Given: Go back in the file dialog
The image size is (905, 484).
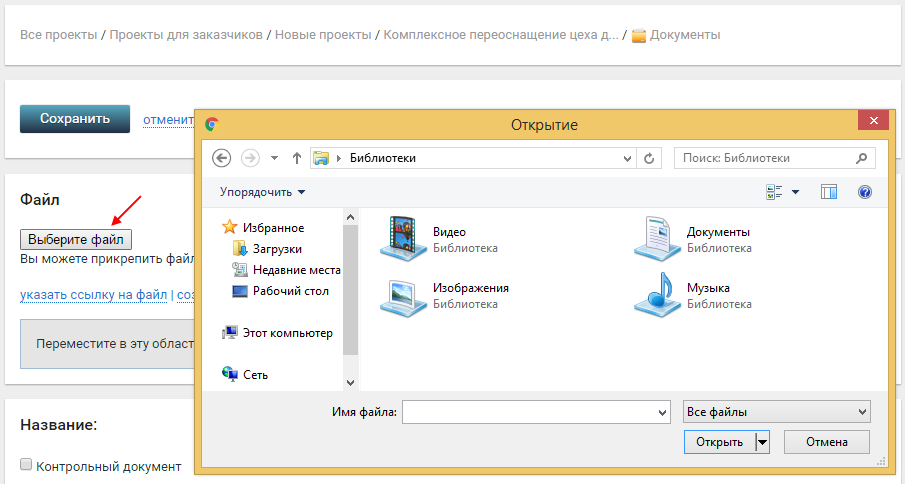Looking at the screenshot, I should (222, 158).
